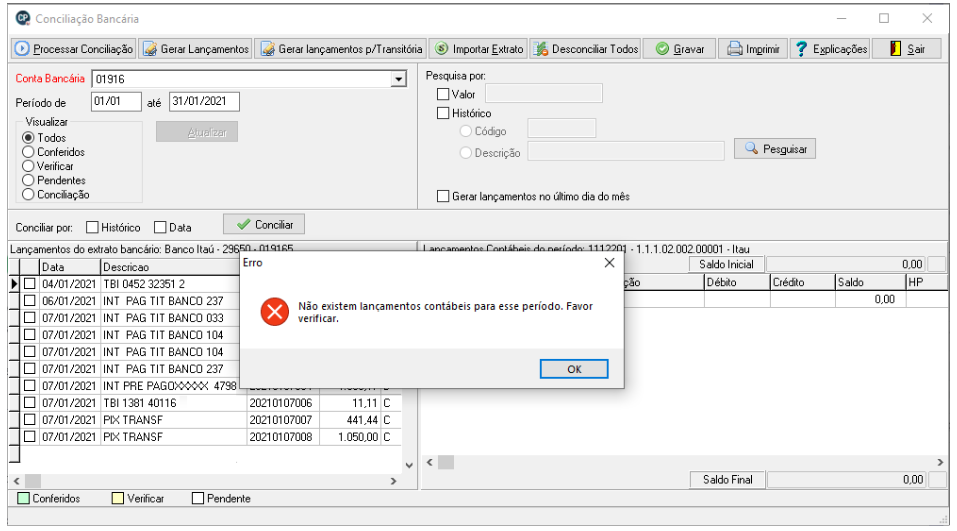Click right grid horizontal scrollbar left arrow
This screenshot has height=531, width=957.
430,463
